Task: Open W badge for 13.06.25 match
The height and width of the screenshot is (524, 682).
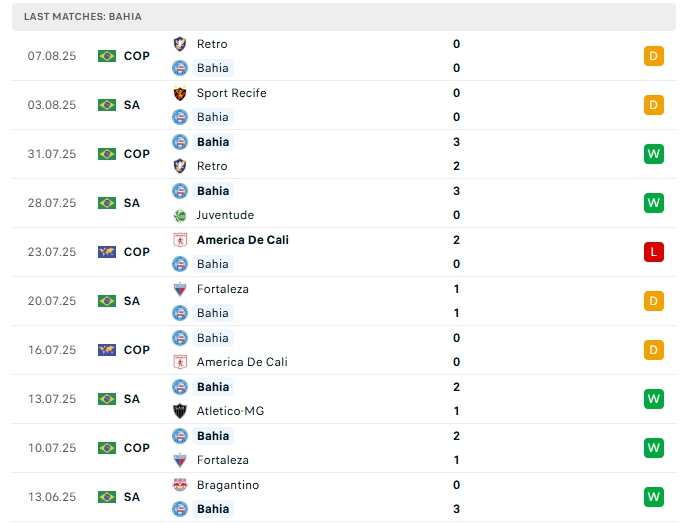Action: 654,497
